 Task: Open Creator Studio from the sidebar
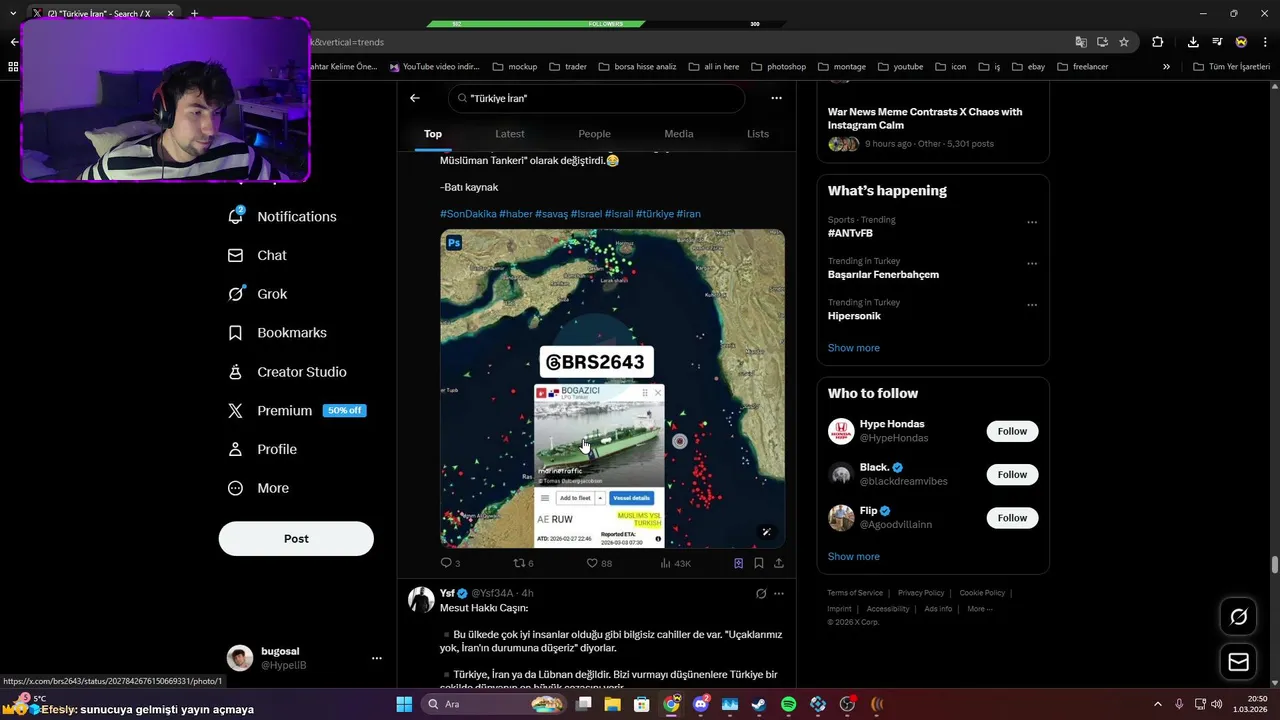287,372
